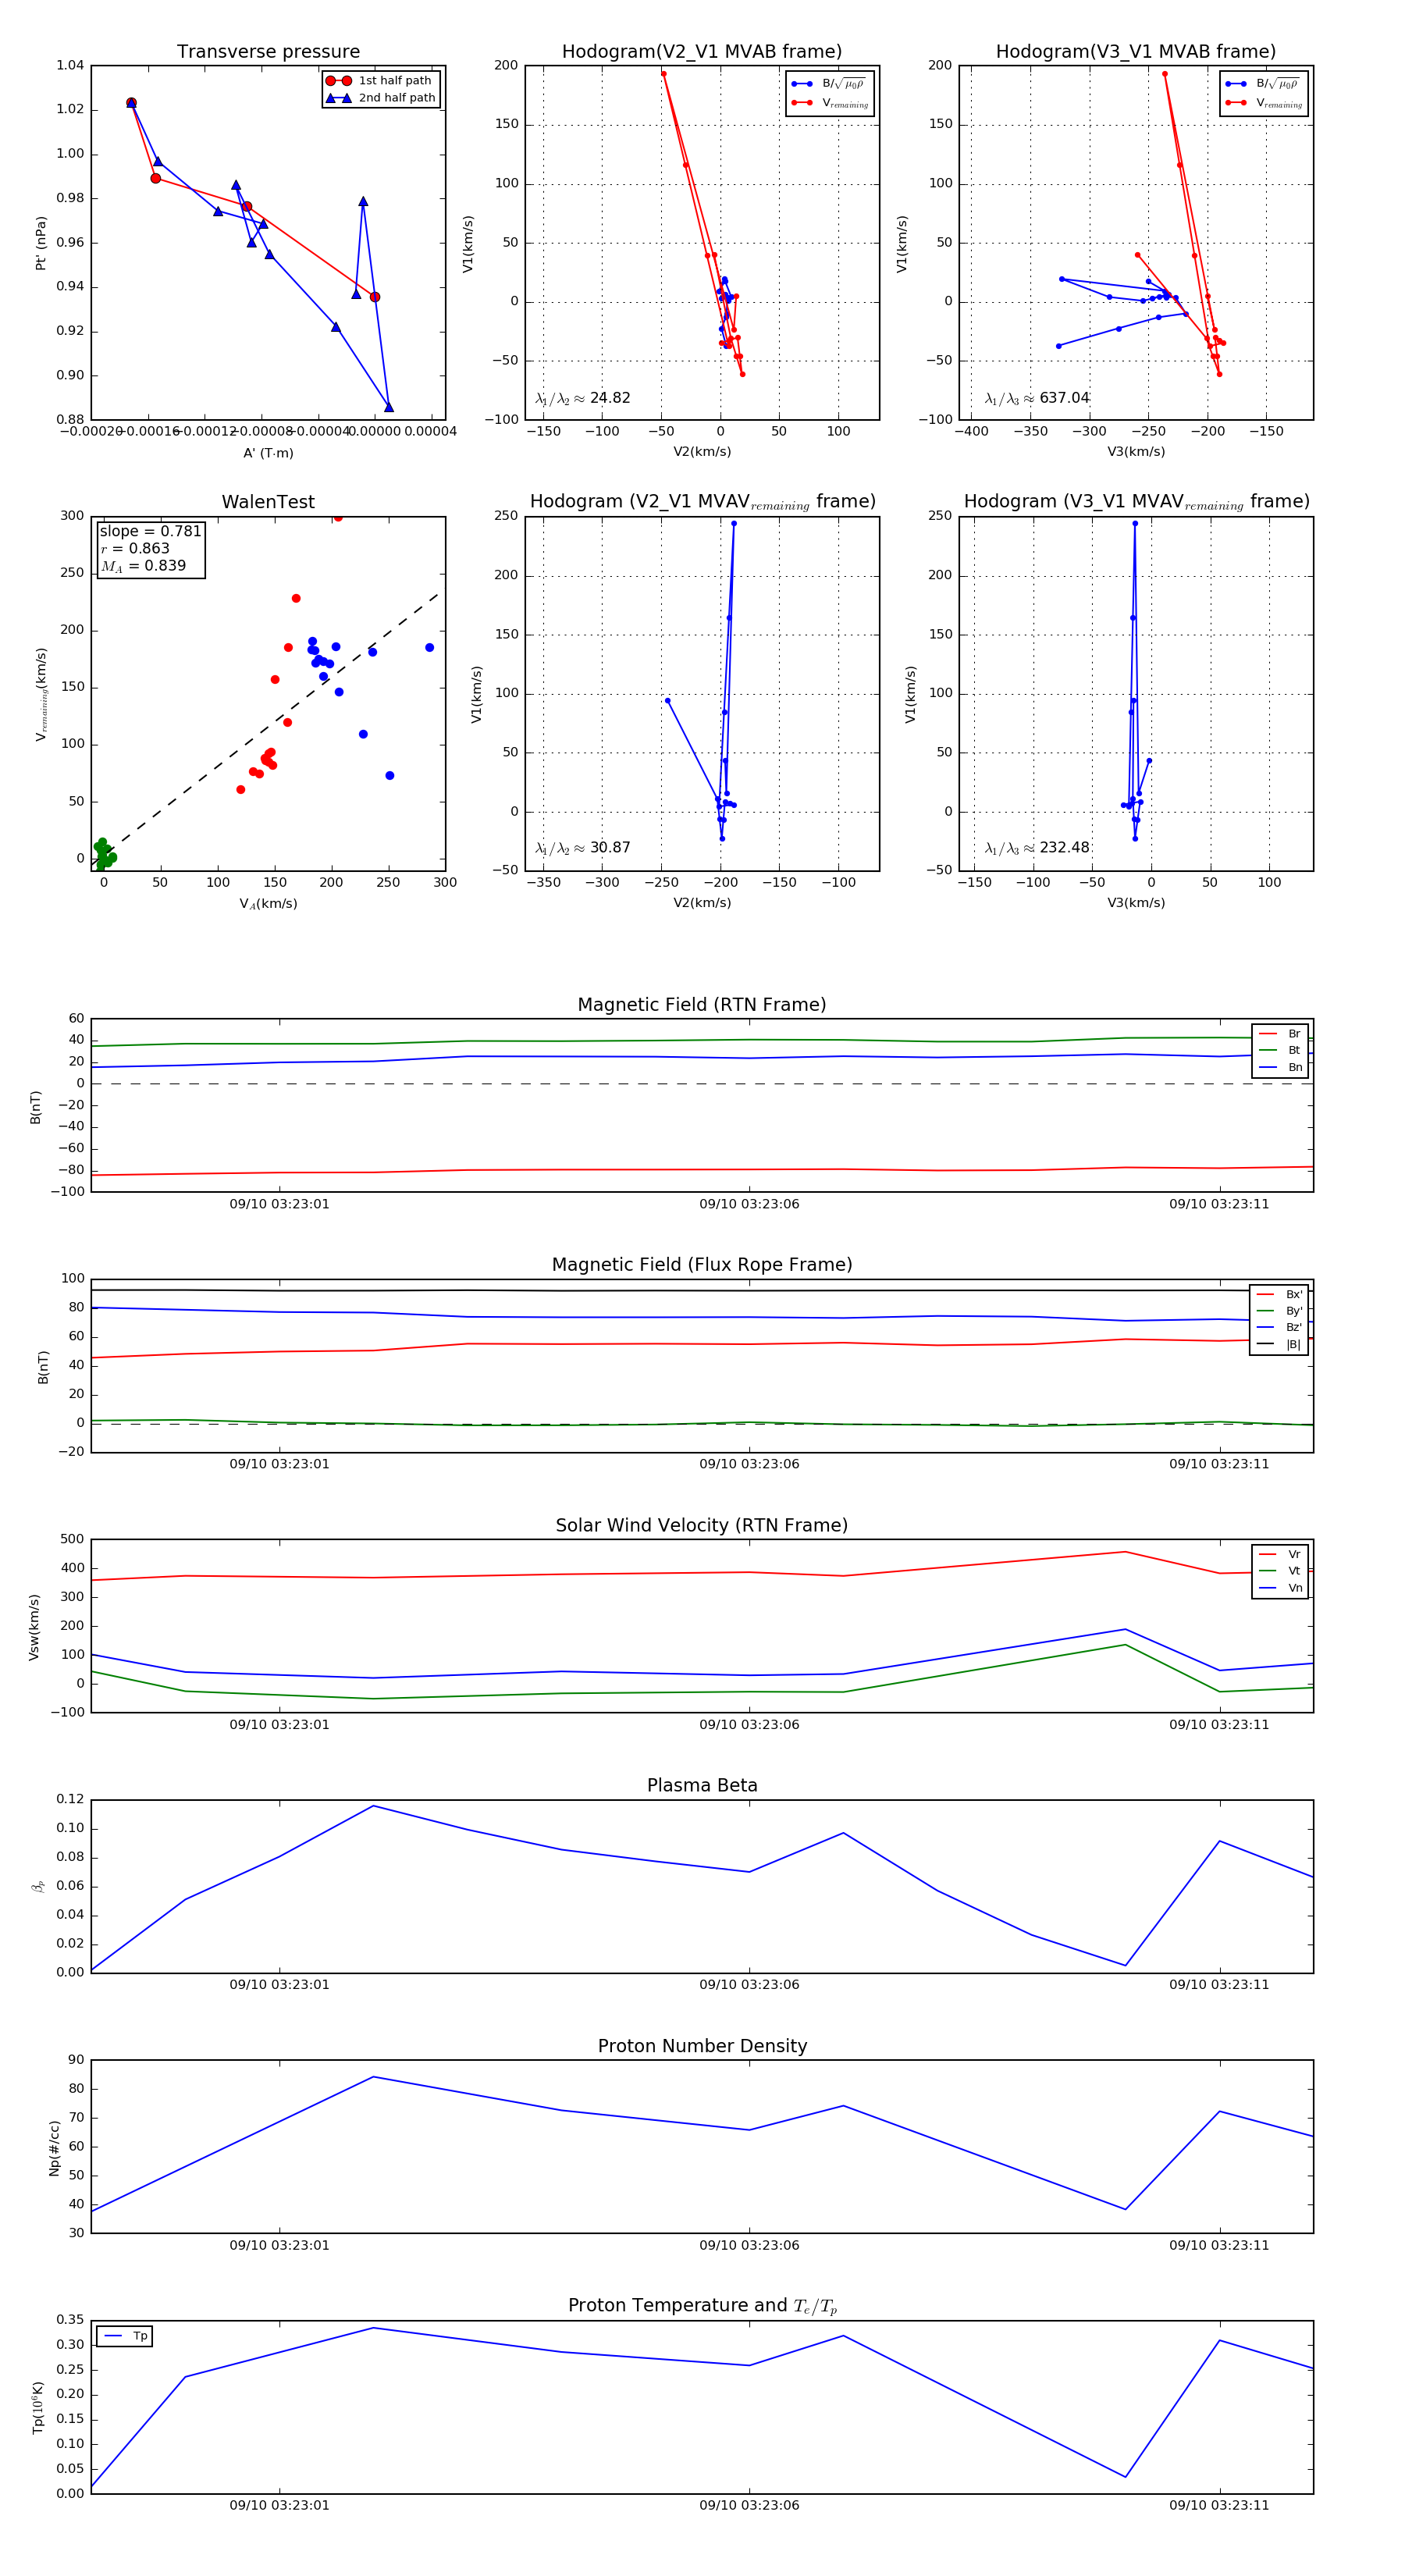Screen dimensions: 1405x2576
Task: Click "09/10 03:23:11" tick under Solar Wind Velocity plot
Action: tap(1219, 1725)
